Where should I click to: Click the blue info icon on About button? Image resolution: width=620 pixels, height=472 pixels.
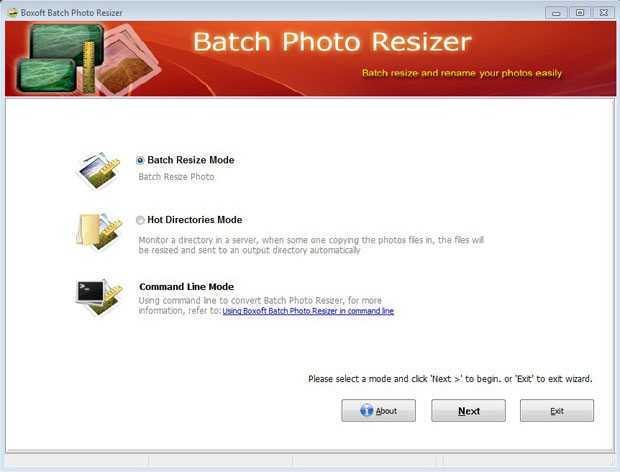click(x=367, y=410)
